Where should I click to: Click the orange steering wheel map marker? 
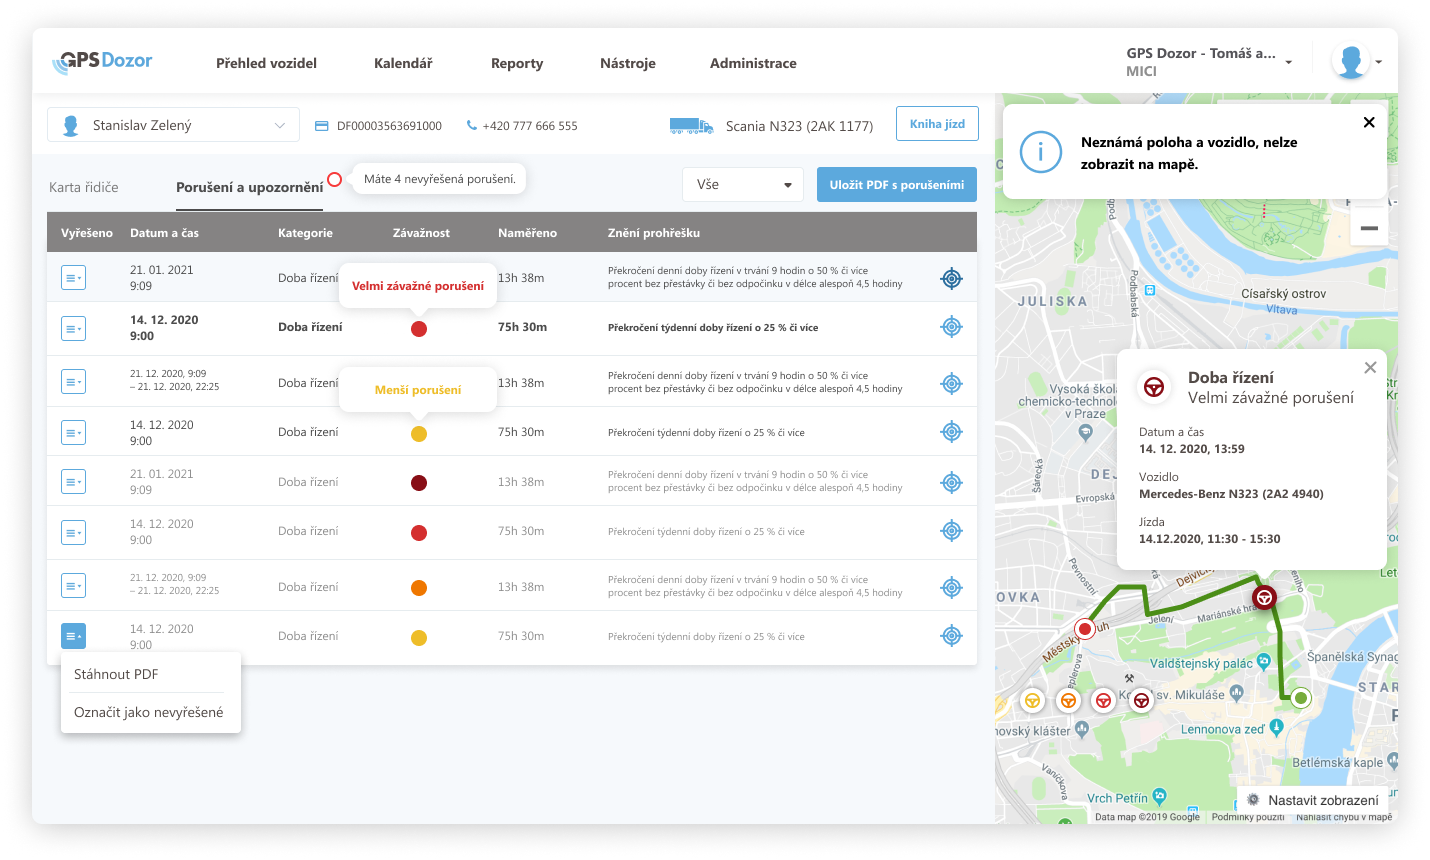click(1068, 701)
